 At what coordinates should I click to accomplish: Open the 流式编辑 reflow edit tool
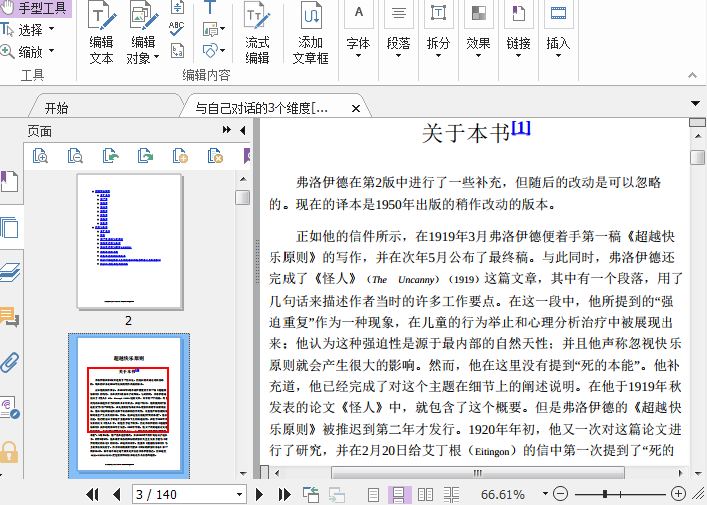[257, 33]
